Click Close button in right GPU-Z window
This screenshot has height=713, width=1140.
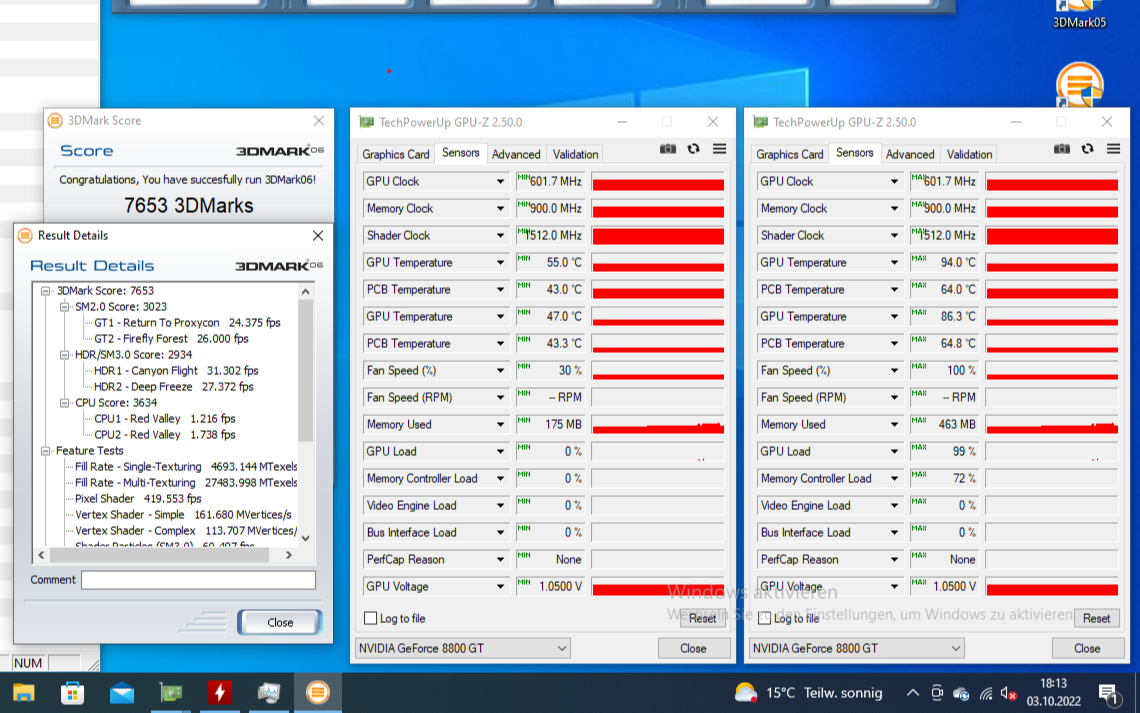click(1087, 648)
